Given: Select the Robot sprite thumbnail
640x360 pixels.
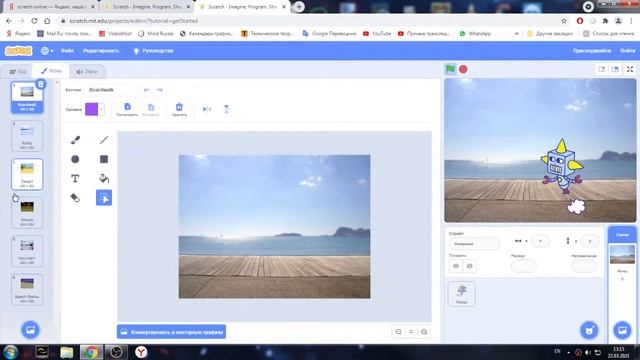Looking at the screenshot, I should click(x=462, y=294).
